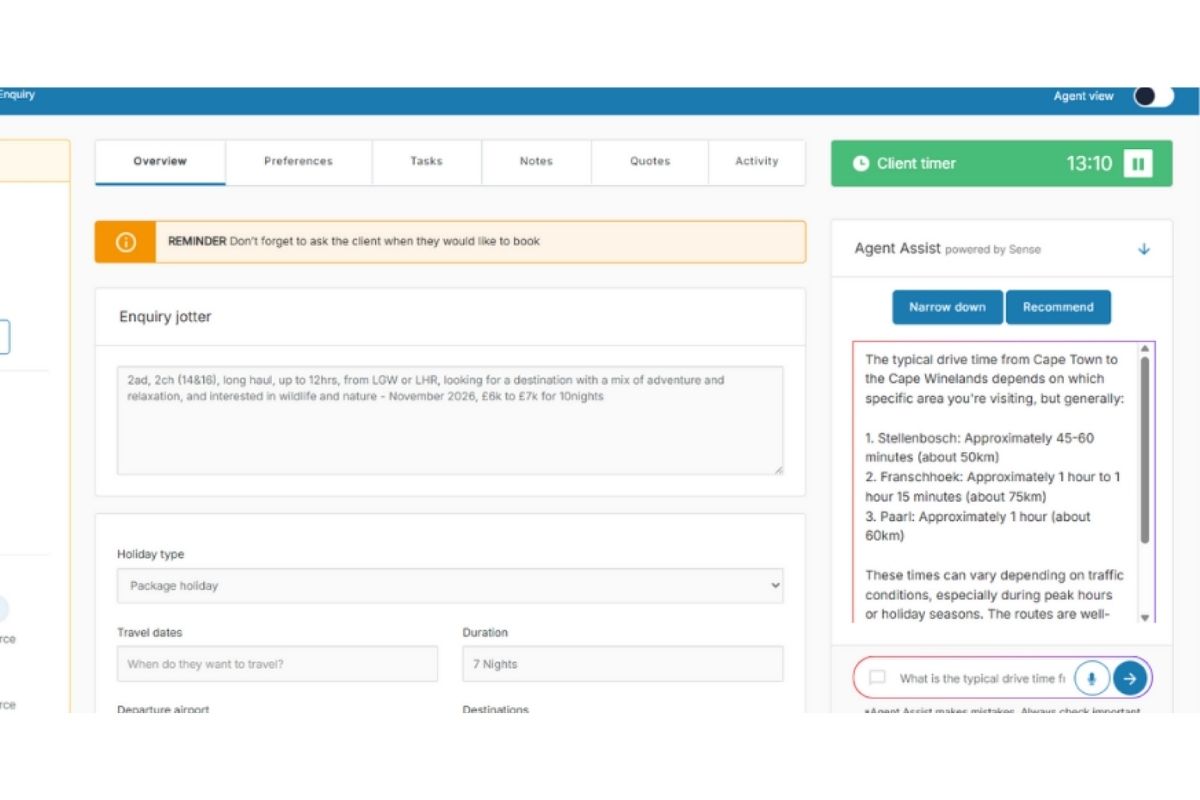Click the Agent Assist response scrollbar

(1145, 450)
